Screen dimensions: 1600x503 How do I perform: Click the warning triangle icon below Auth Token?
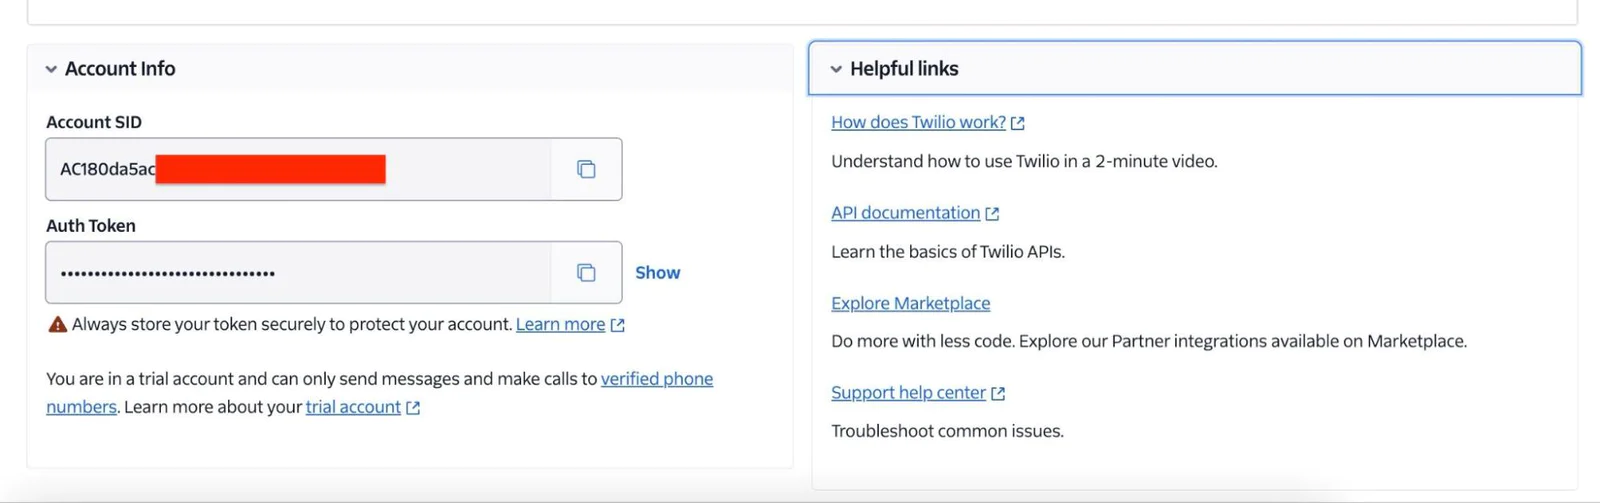tap(57, 324)
